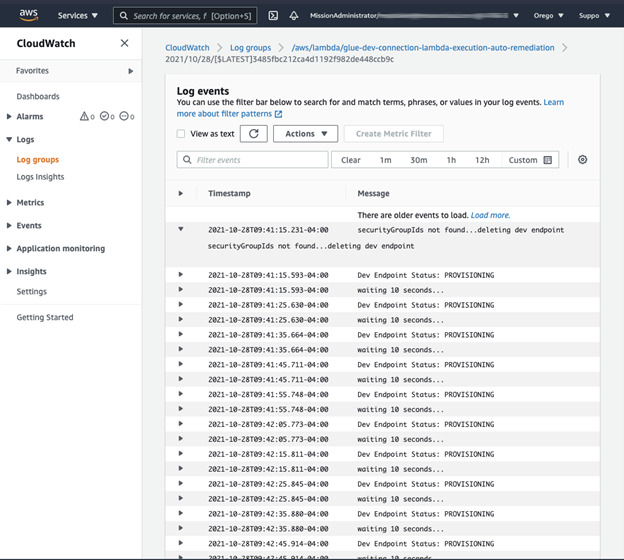The image size is (624, 560).
Task: Open Dashboards from the sidebar
Action: (x=38, y=96)
